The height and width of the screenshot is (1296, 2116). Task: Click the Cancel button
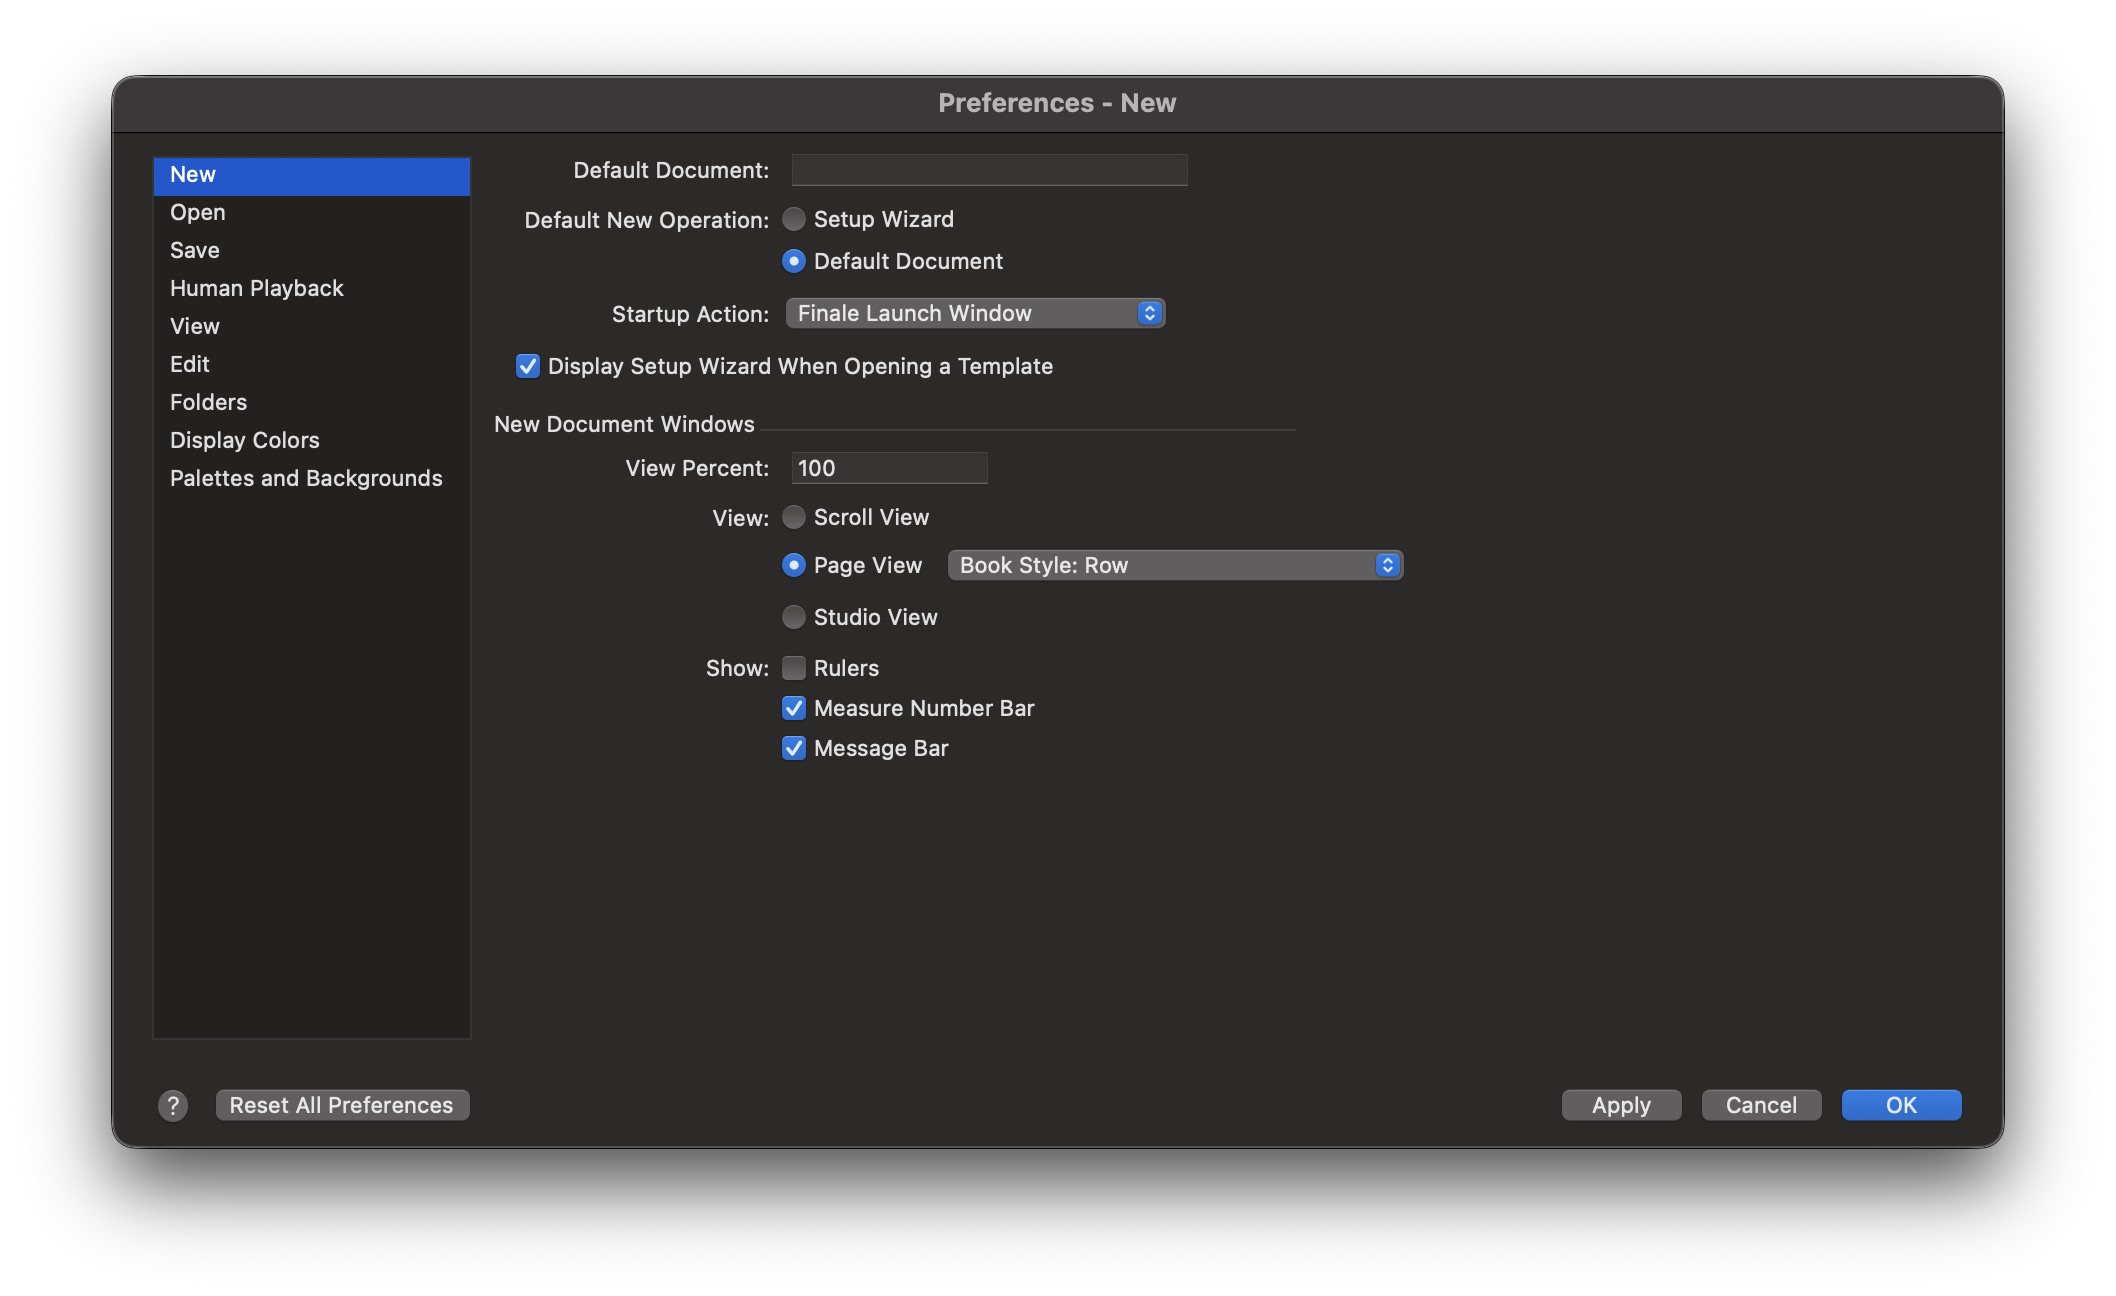[1761, 1105]
